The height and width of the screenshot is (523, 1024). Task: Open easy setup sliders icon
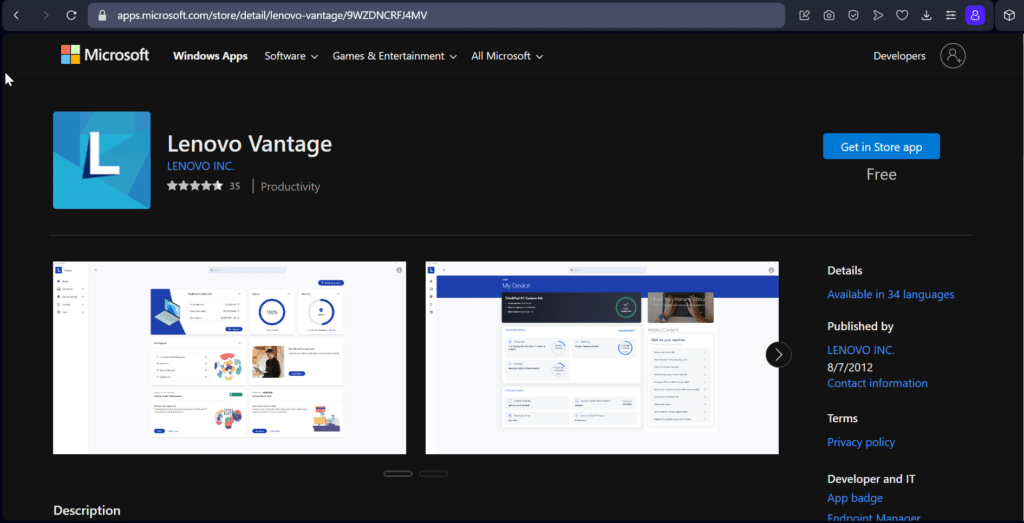(951, 15)
